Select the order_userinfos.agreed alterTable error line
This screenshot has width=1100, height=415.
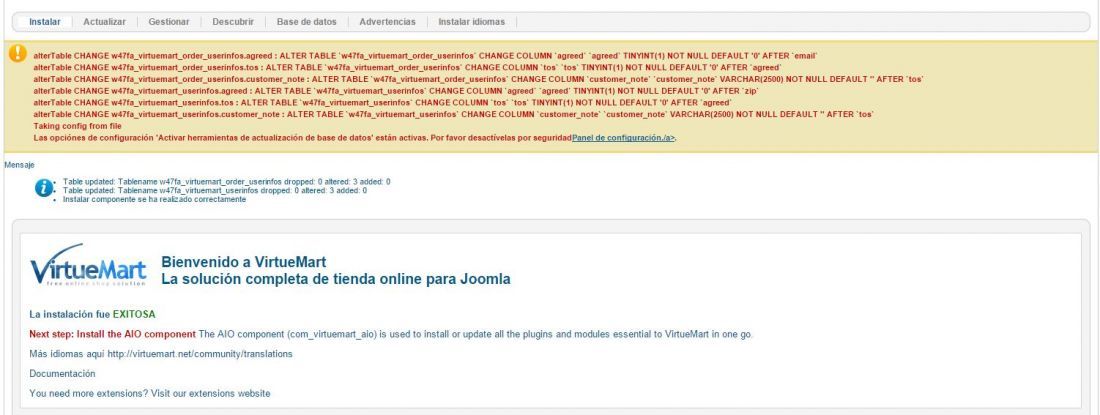(x=426, y=55)
